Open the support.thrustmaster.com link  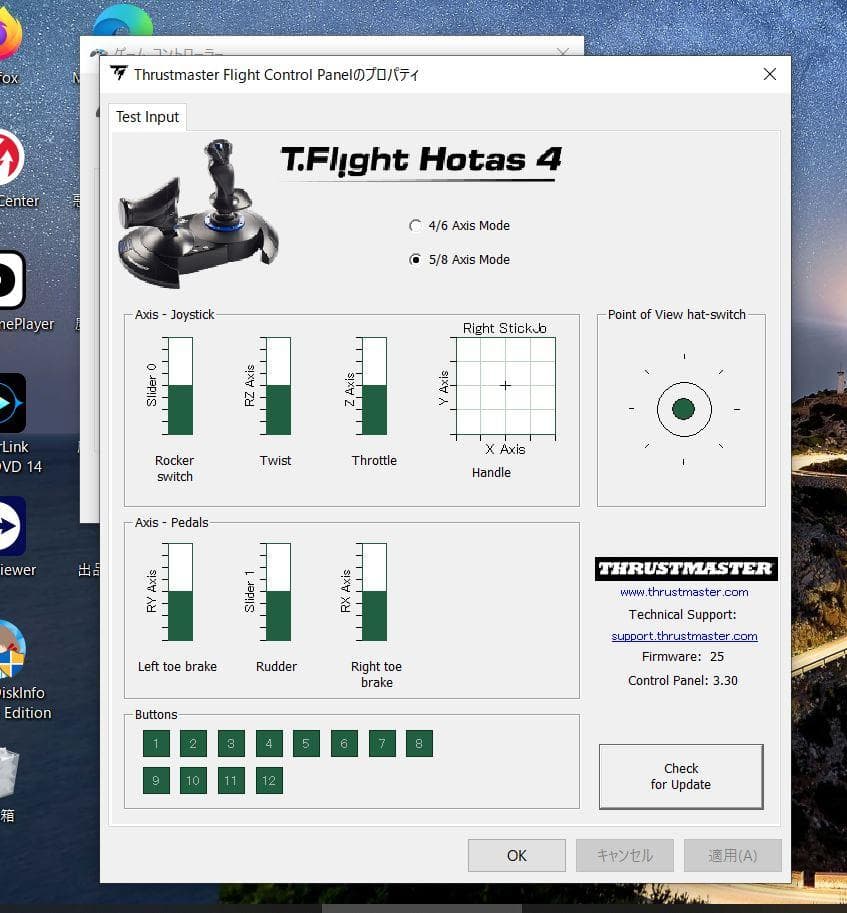click(x=683, y=635)
